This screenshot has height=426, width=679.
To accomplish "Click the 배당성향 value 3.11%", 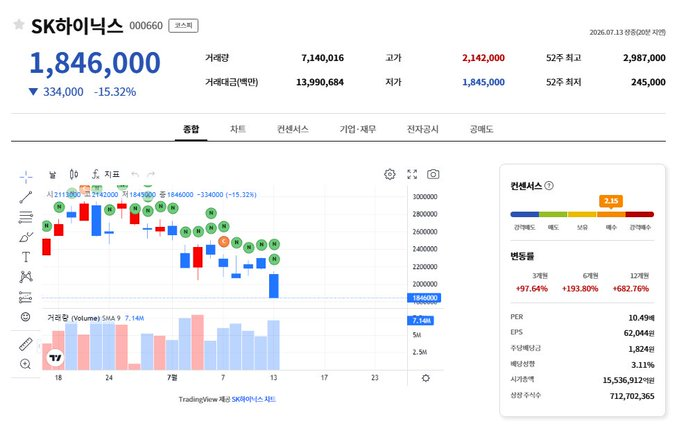I will tap(643, 365).
